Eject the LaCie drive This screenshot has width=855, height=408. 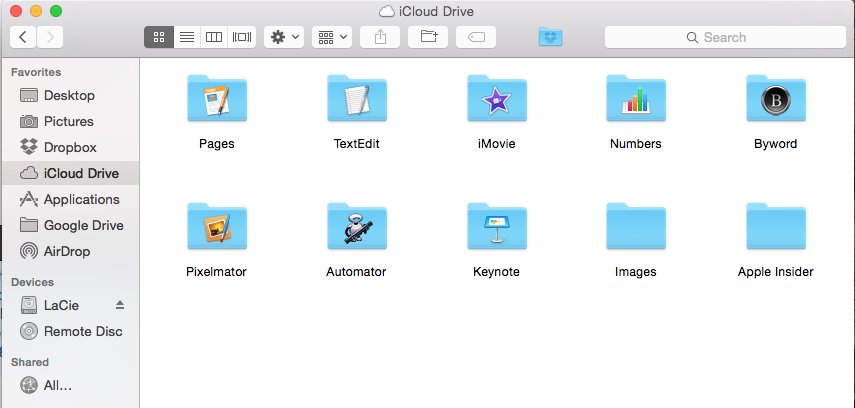coord(120,305)
